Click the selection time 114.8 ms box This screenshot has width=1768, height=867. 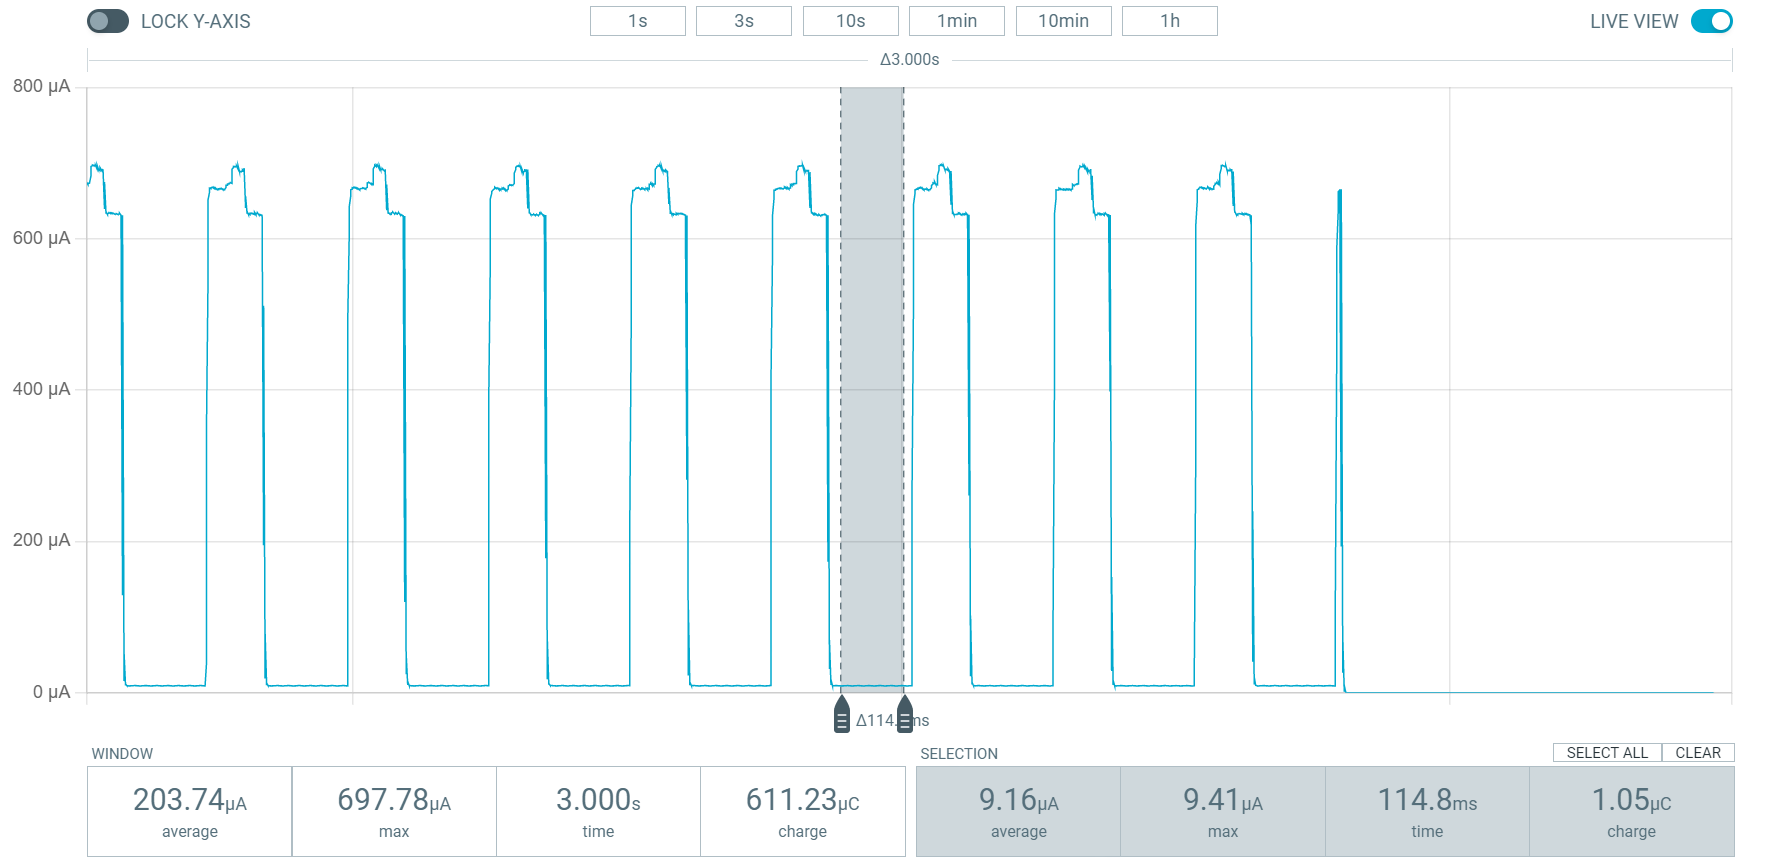click(x=1427, y=811)
